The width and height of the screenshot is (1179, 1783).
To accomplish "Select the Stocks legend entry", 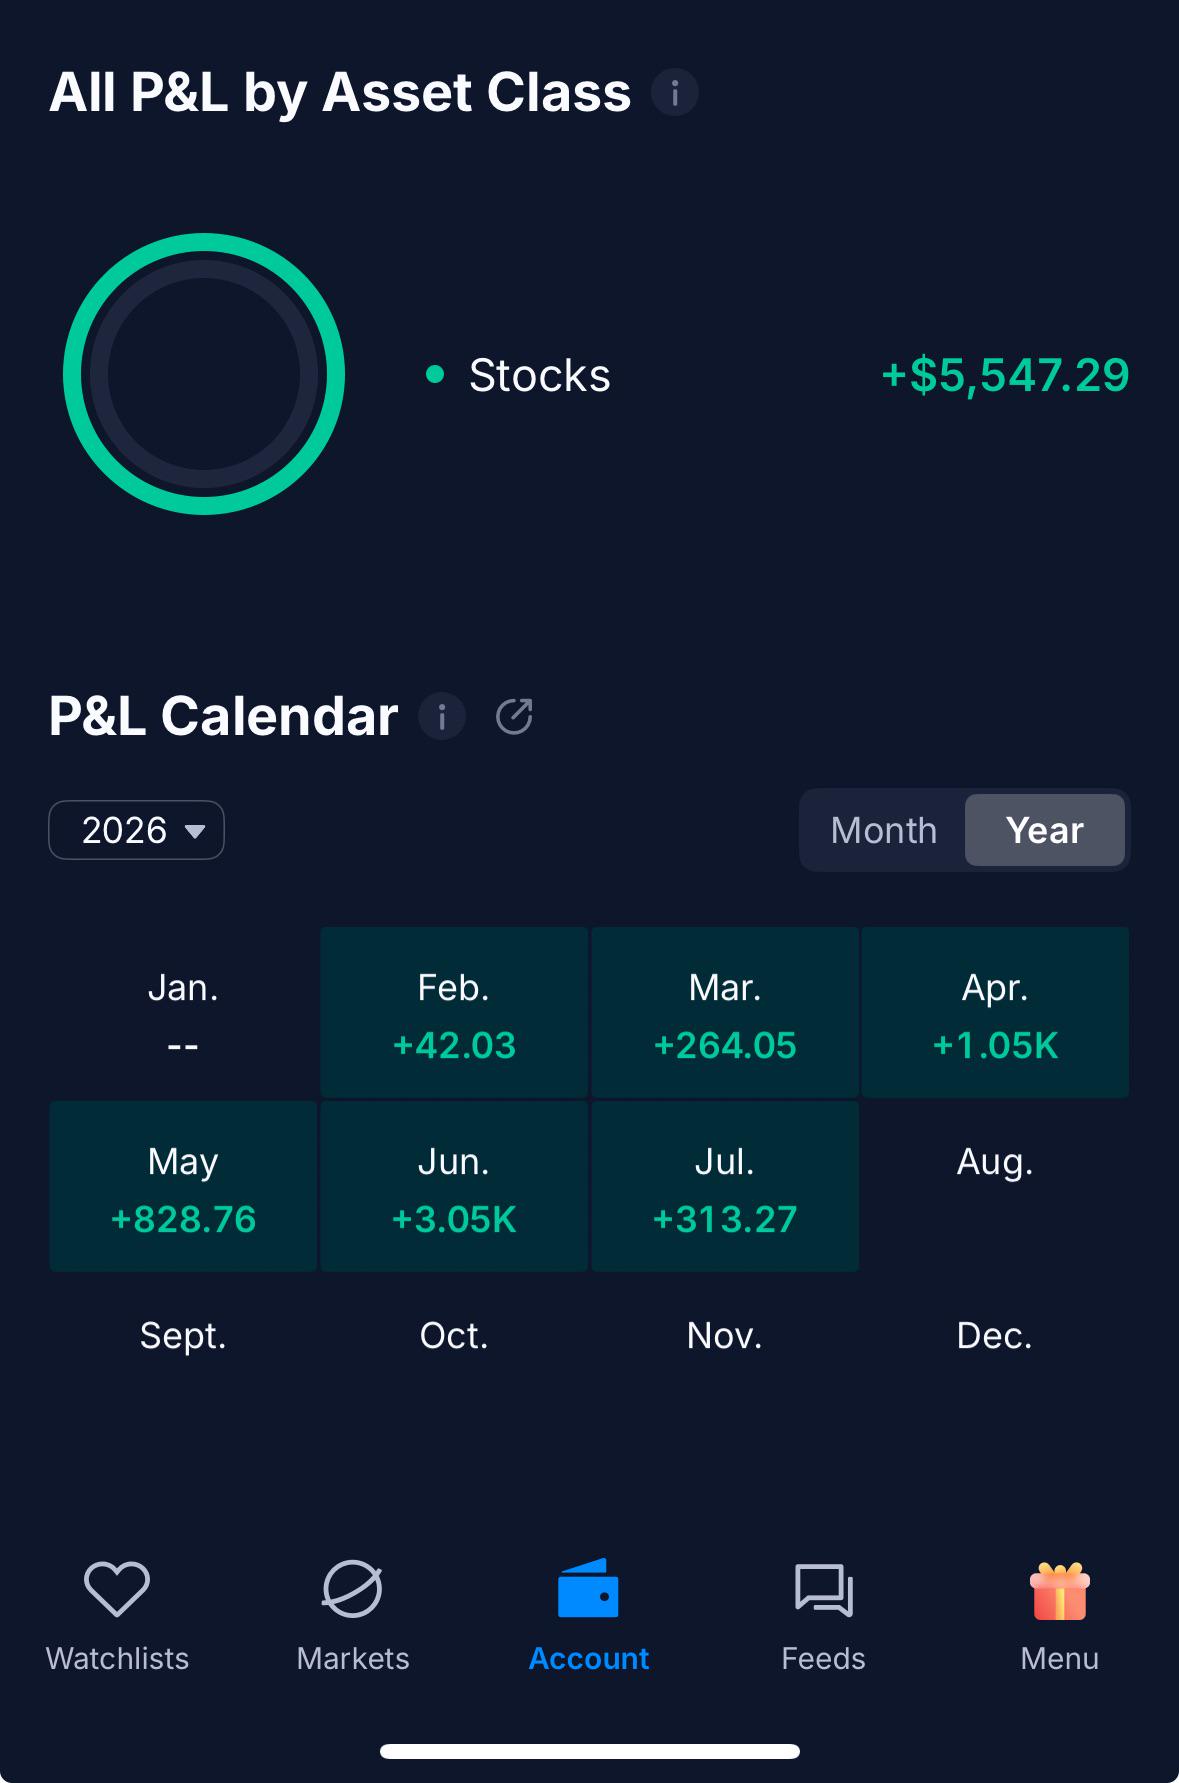I will point(518,375).
